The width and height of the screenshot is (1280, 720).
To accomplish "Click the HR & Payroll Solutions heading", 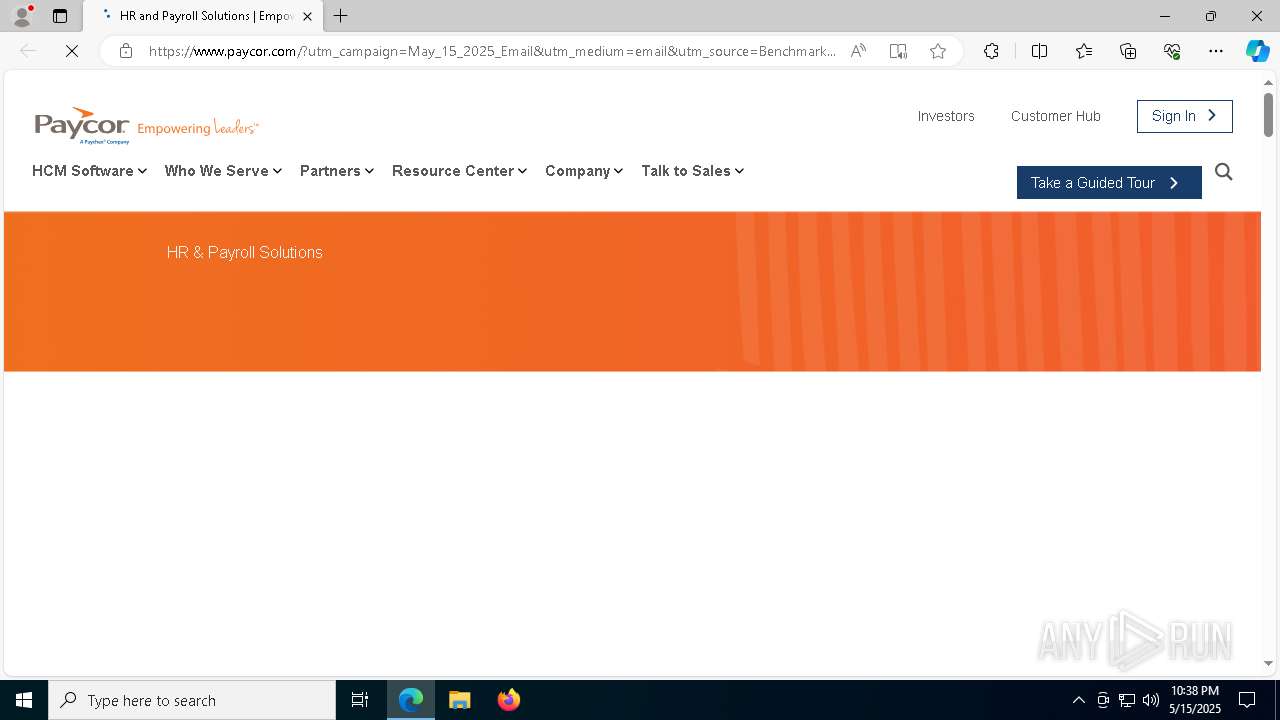I will click(245, 252).
